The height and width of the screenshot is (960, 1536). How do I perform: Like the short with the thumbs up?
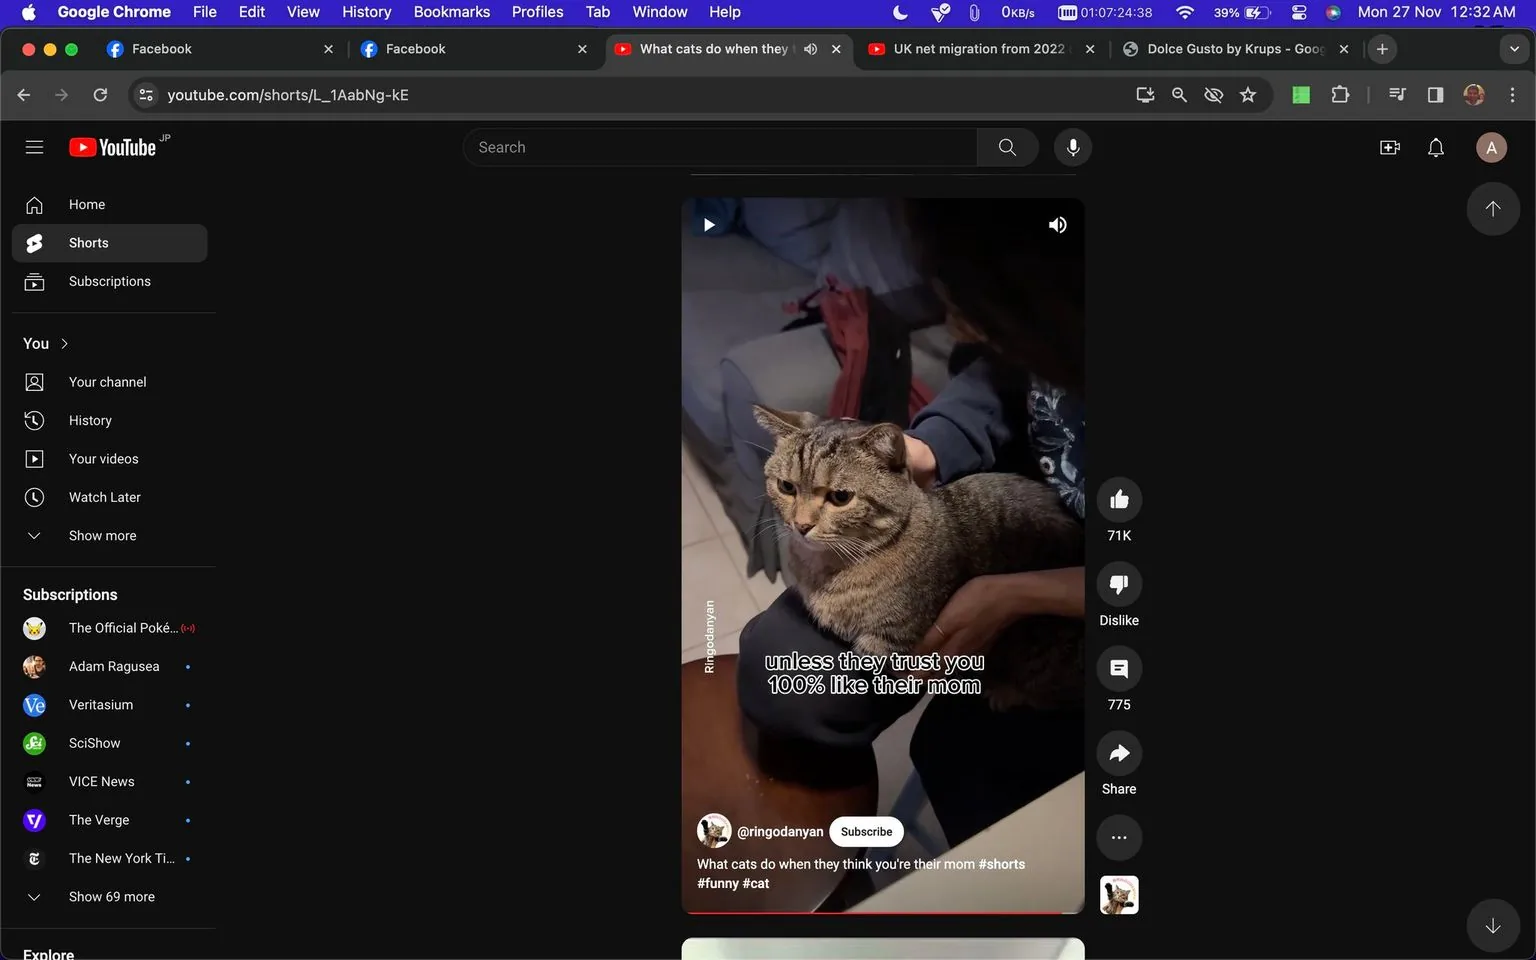point(1118,499)
